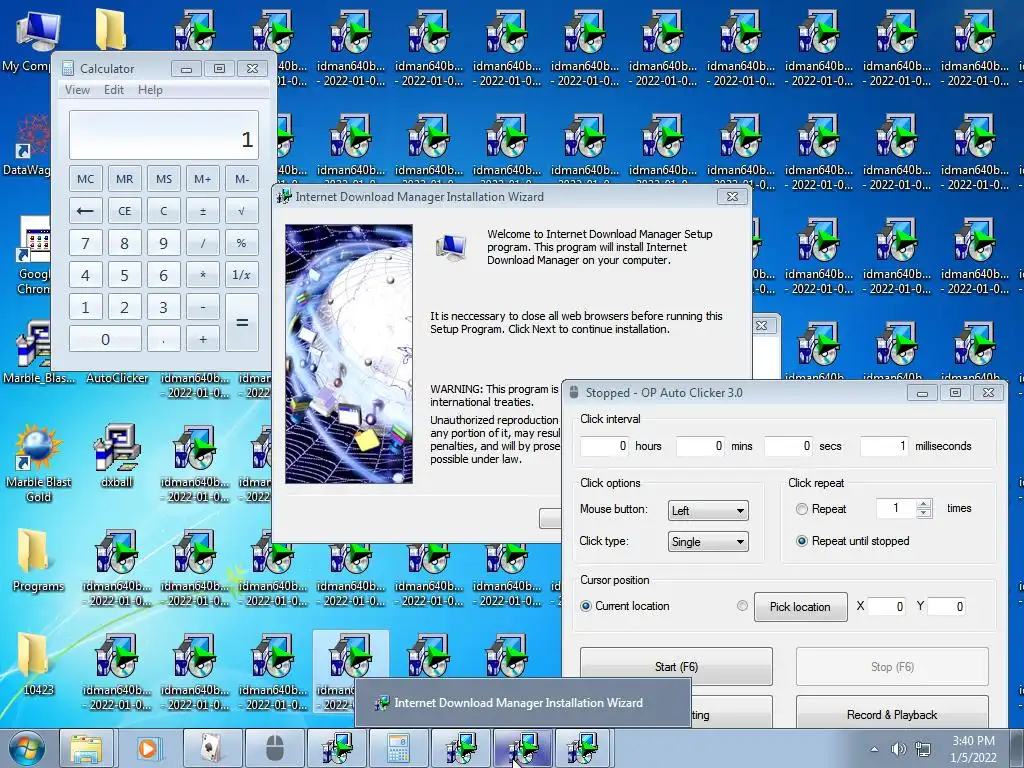Click digit 0 in Calculator
The width and height of the screenshot is (1024, 768).
tap(105, 339)
